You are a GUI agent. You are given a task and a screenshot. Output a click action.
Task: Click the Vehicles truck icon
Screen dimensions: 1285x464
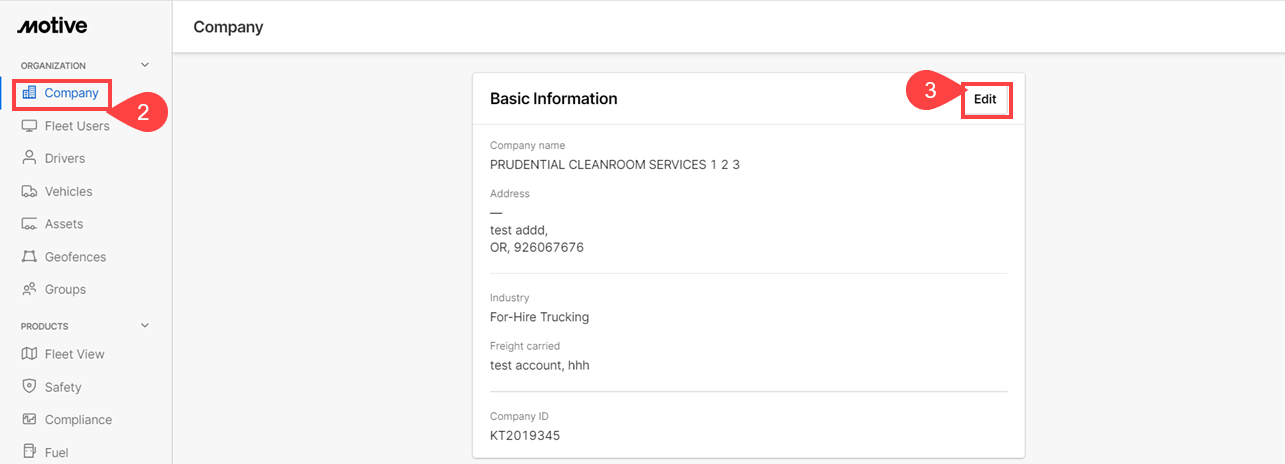coord(29,191)
